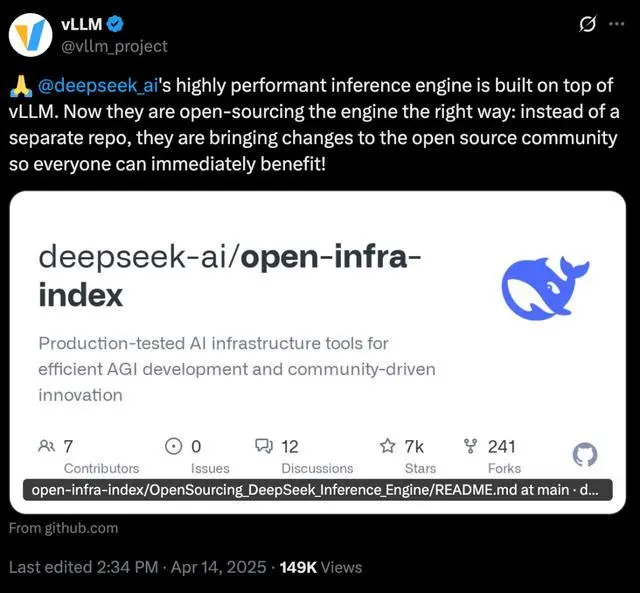This screenshot has height=593, width=640.
Task: Click the 149K Views count
Action: click(x=321, y=567)
